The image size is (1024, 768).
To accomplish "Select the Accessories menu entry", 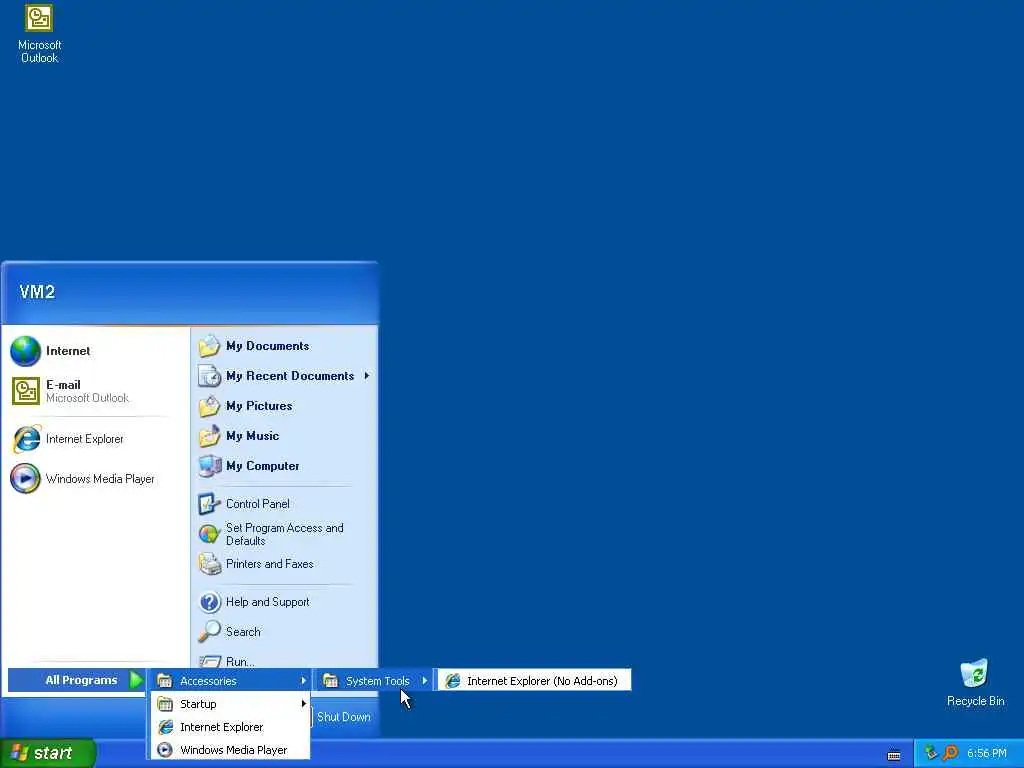I will point(231,680).
